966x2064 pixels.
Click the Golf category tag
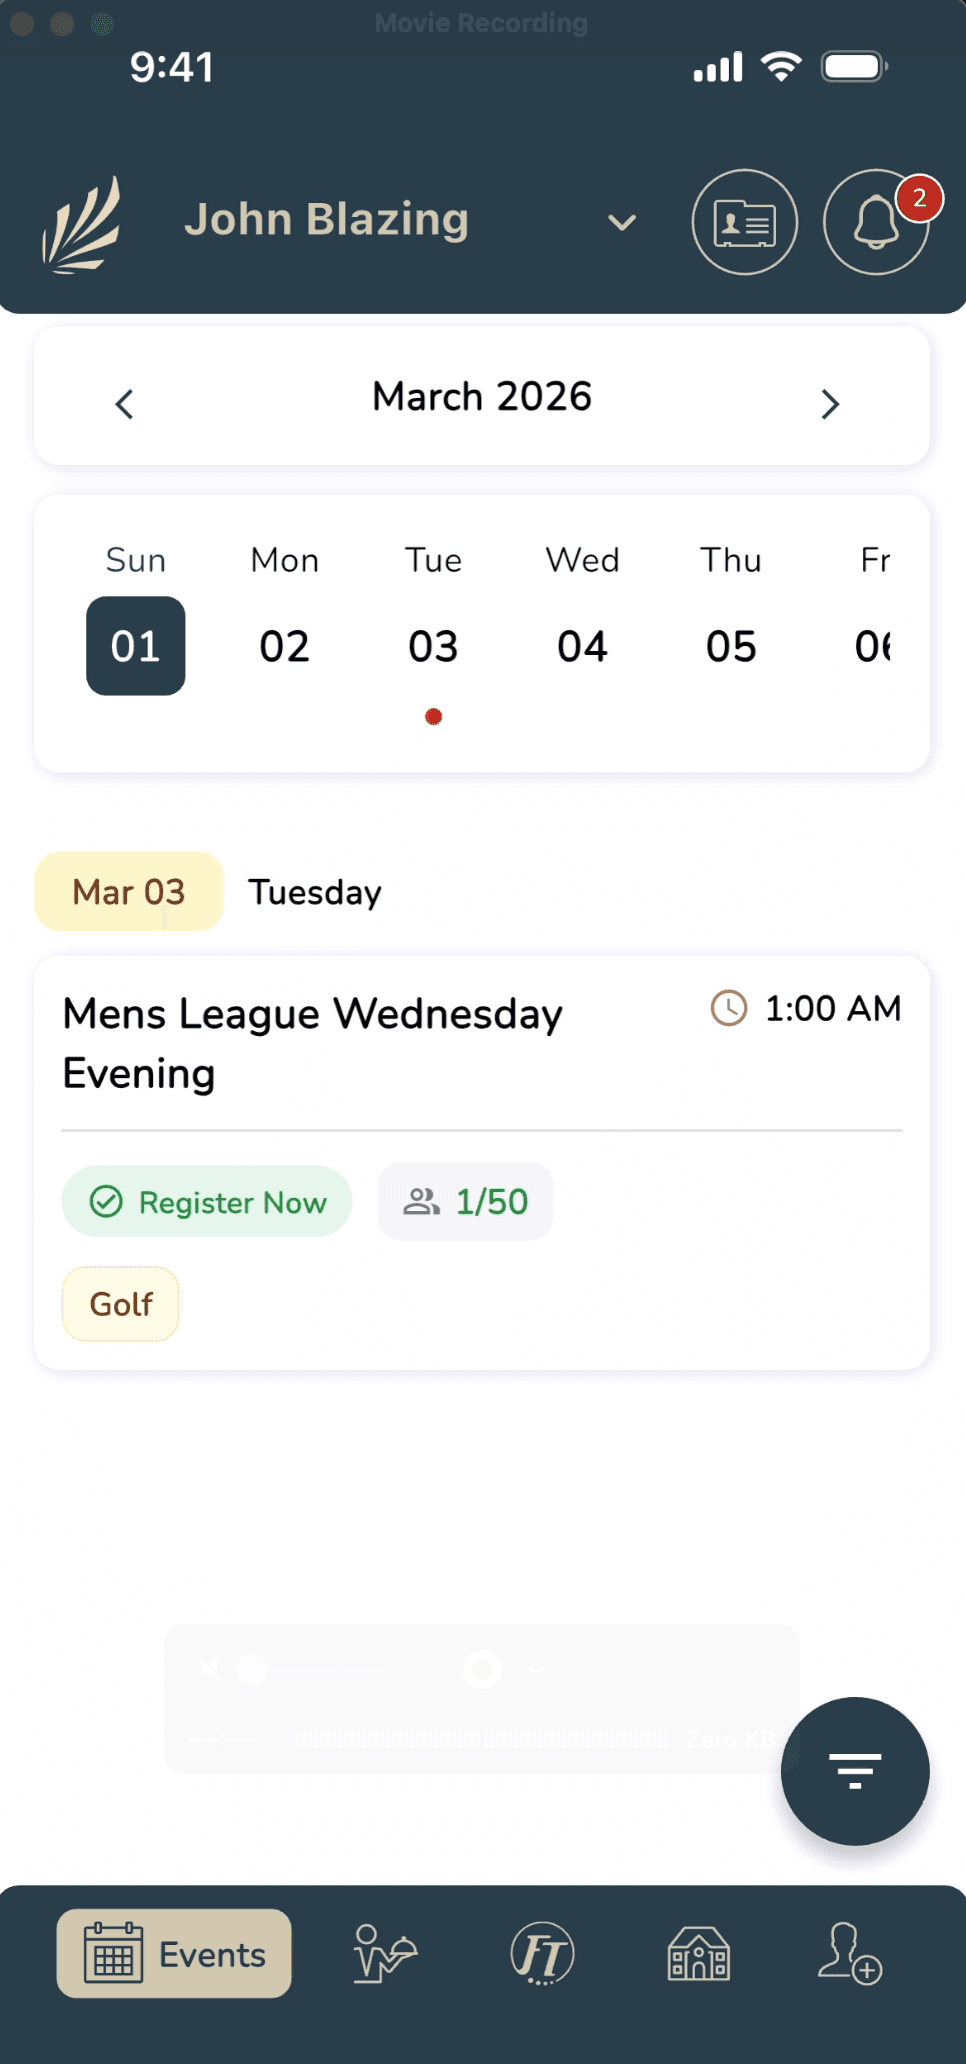tap(121, 1304)
